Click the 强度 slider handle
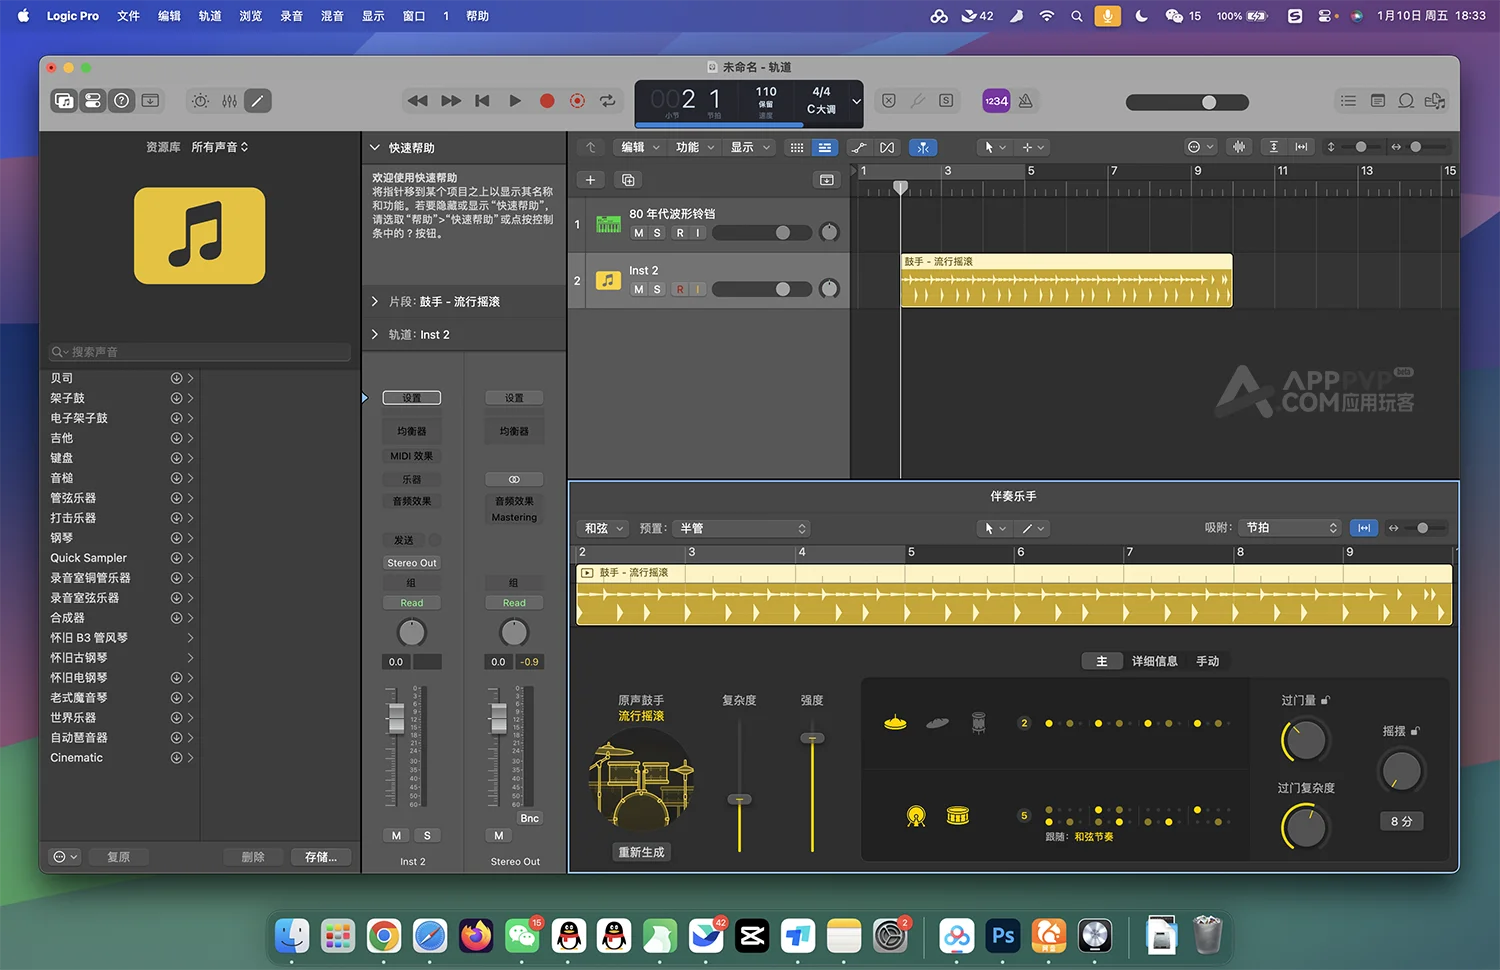1500x970 pixels. [x=812, y=738]
